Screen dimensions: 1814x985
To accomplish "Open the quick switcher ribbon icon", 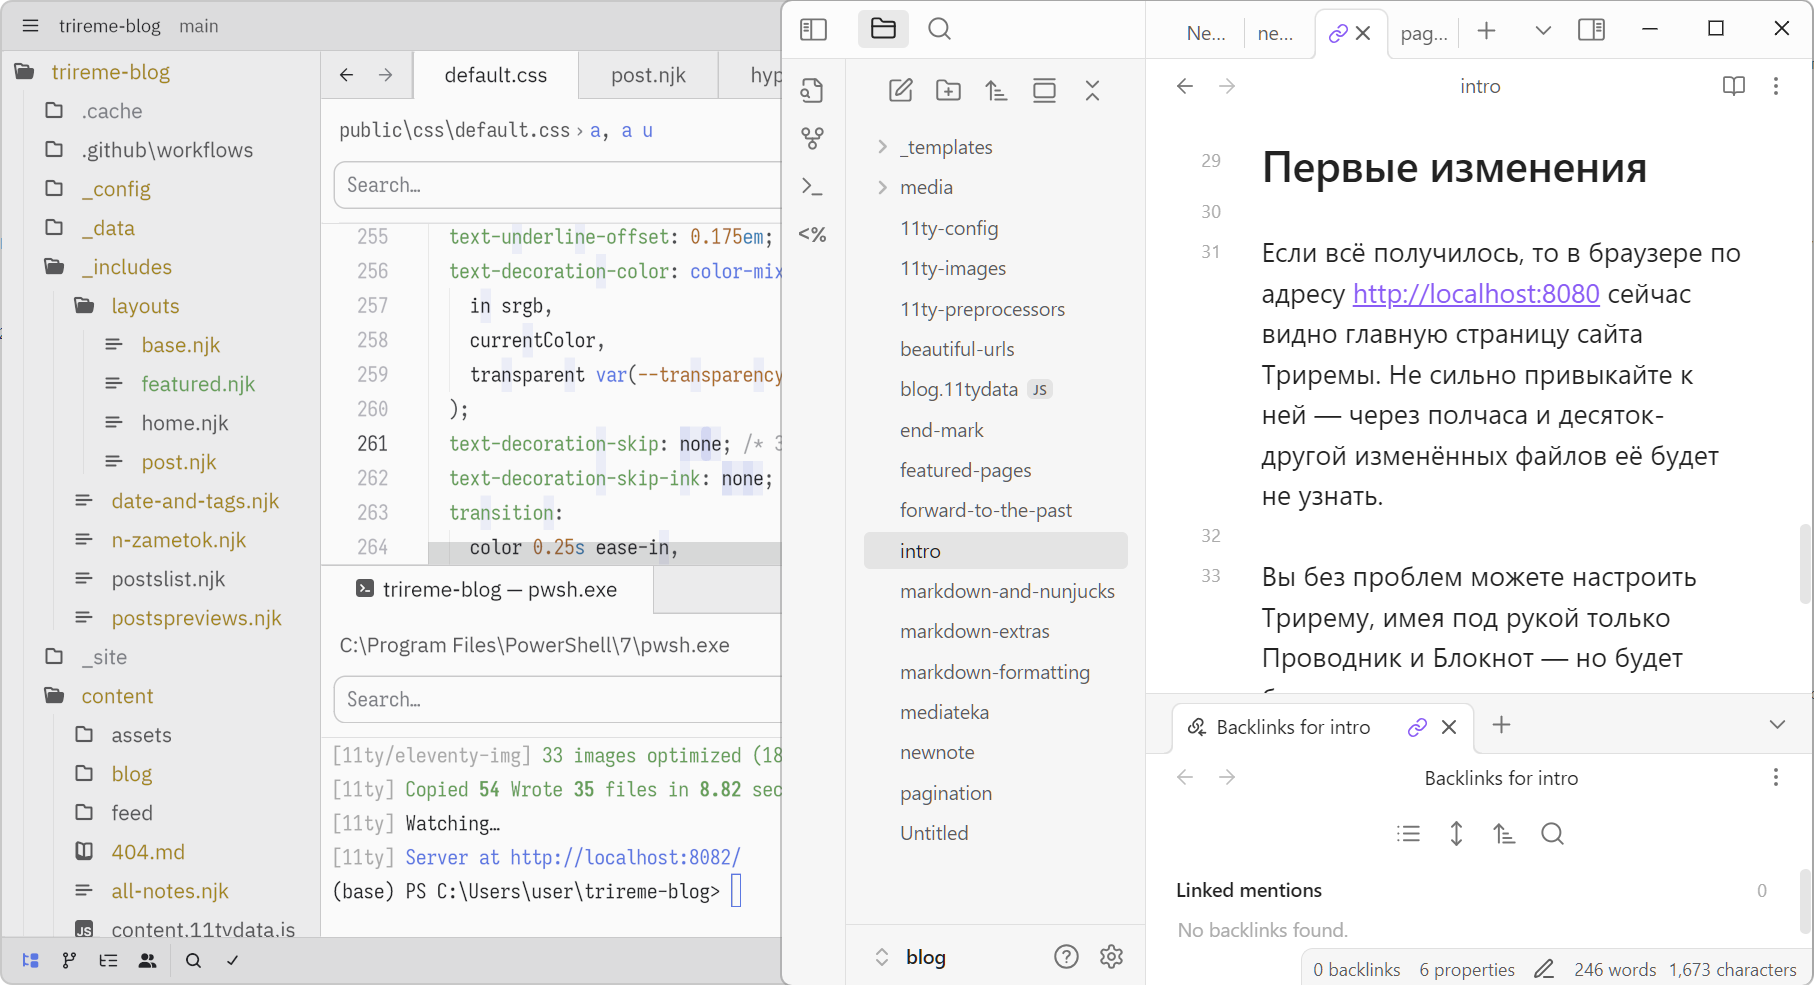I will tap(812, 91).
